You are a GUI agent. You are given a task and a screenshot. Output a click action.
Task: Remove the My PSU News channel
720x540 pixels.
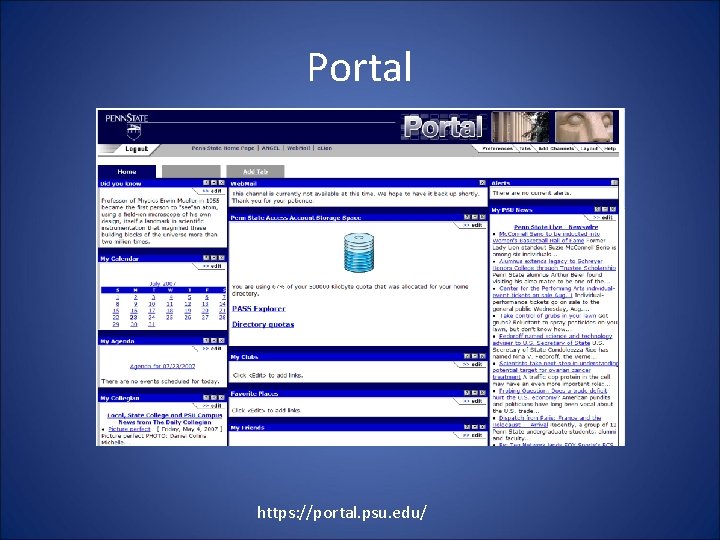point(613,209)
